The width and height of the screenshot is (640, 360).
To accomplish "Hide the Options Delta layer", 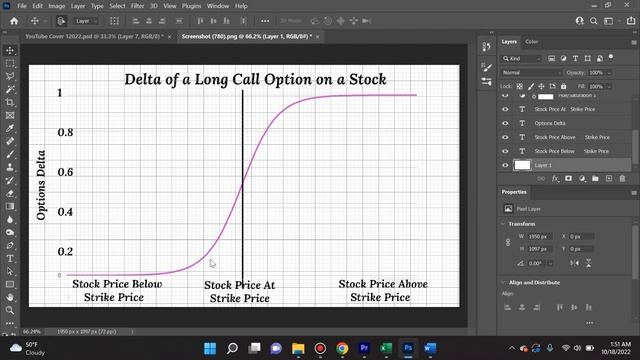I will point(505,123).
